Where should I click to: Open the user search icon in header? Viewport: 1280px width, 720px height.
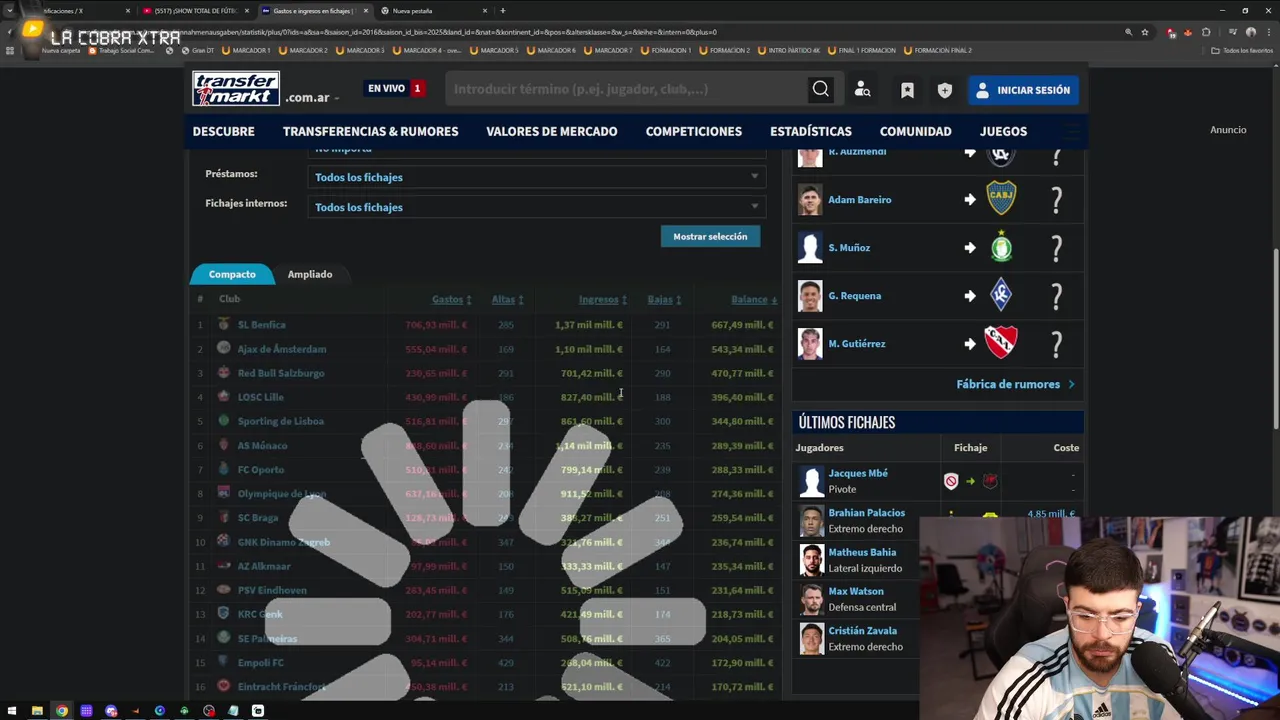pyautogui.click(x=862, y=90)
